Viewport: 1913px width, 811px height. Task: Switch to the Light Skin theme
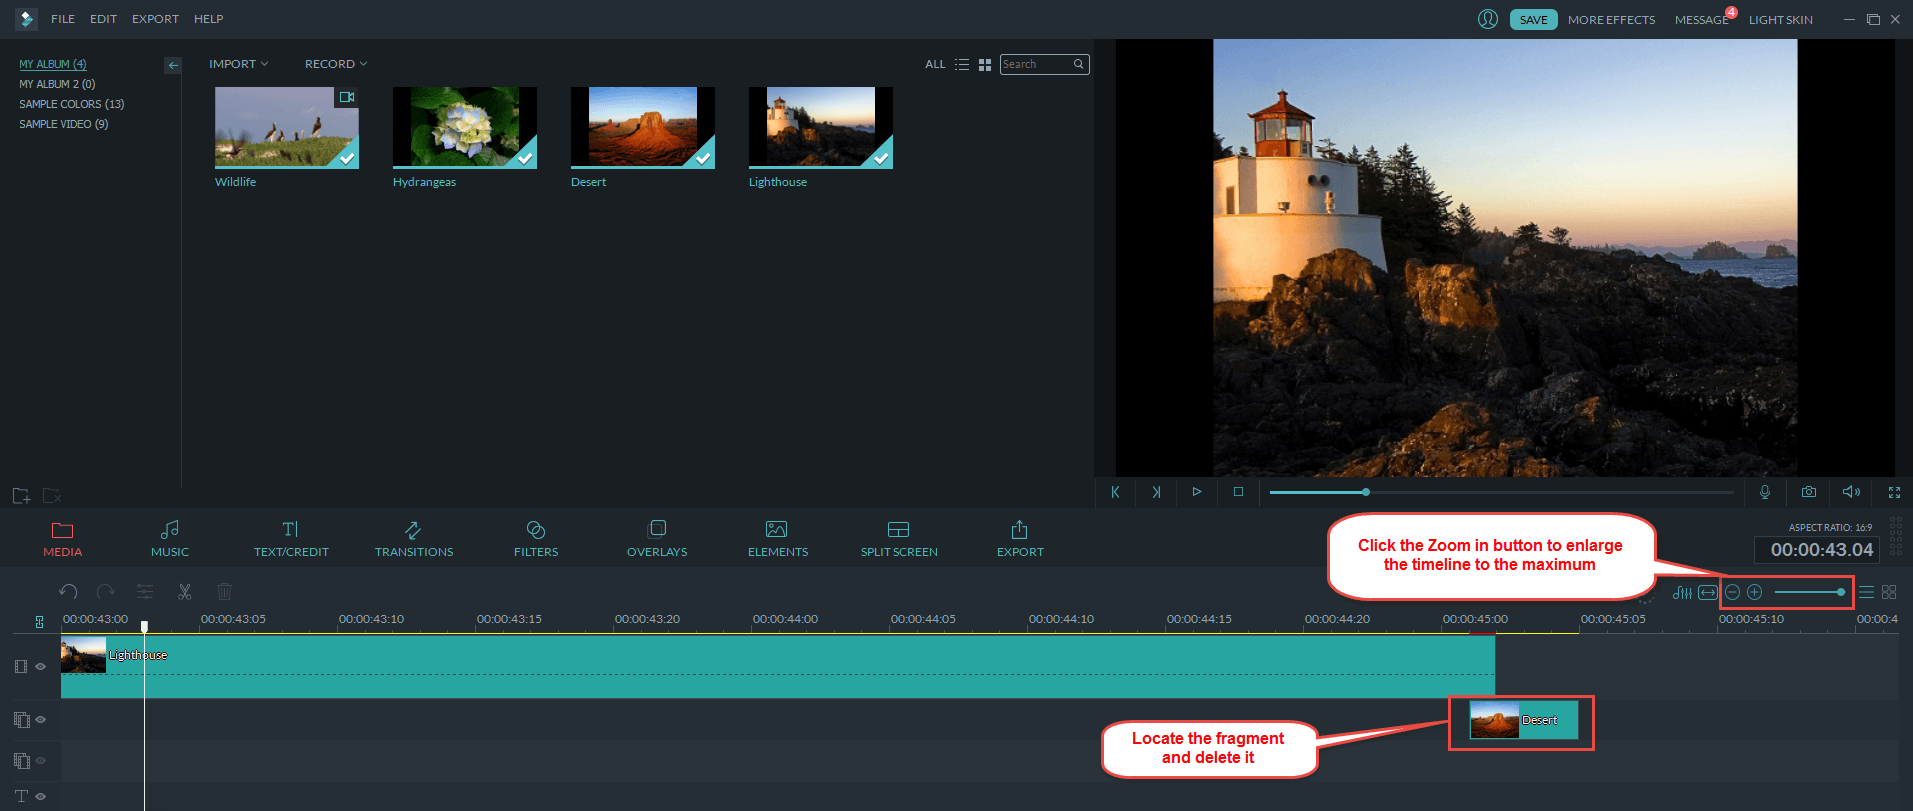click(x=1780, y=20)
